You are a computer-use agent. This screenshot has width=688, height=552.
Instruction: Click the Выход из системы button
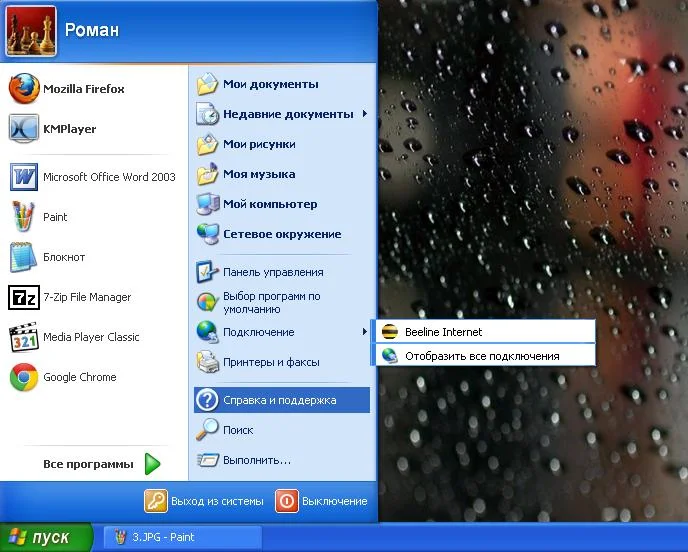pos(204,501)
